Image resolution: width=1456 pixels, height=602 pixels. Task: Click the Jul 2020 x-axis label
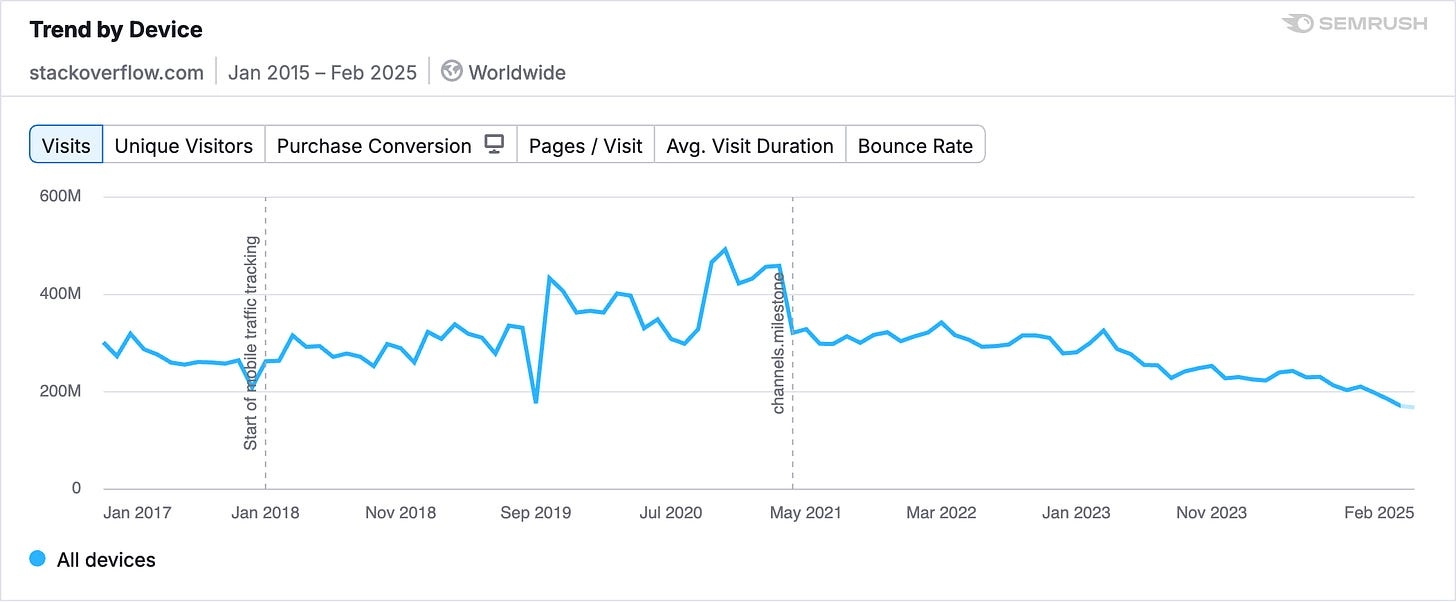pos(670,513)
